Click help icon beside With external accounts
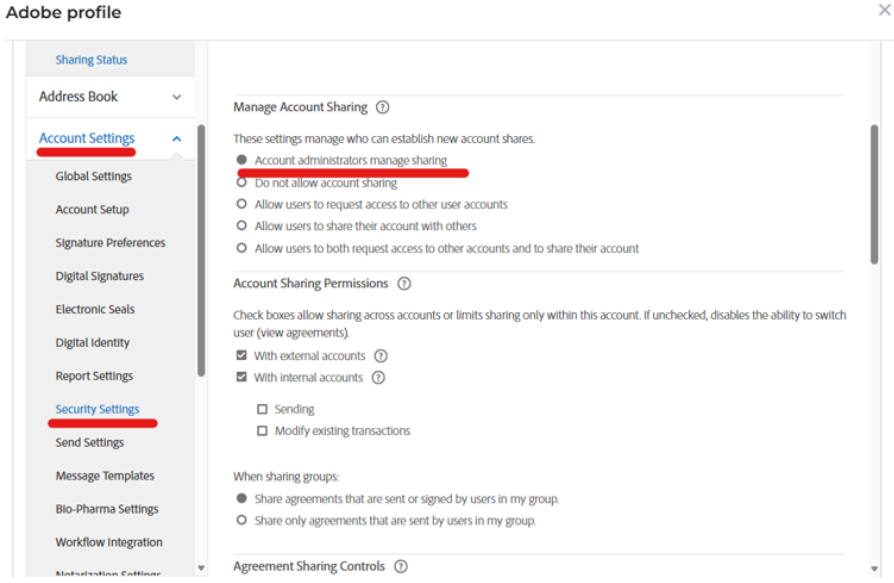Viewport: 894px width, 583px height. 380,356
